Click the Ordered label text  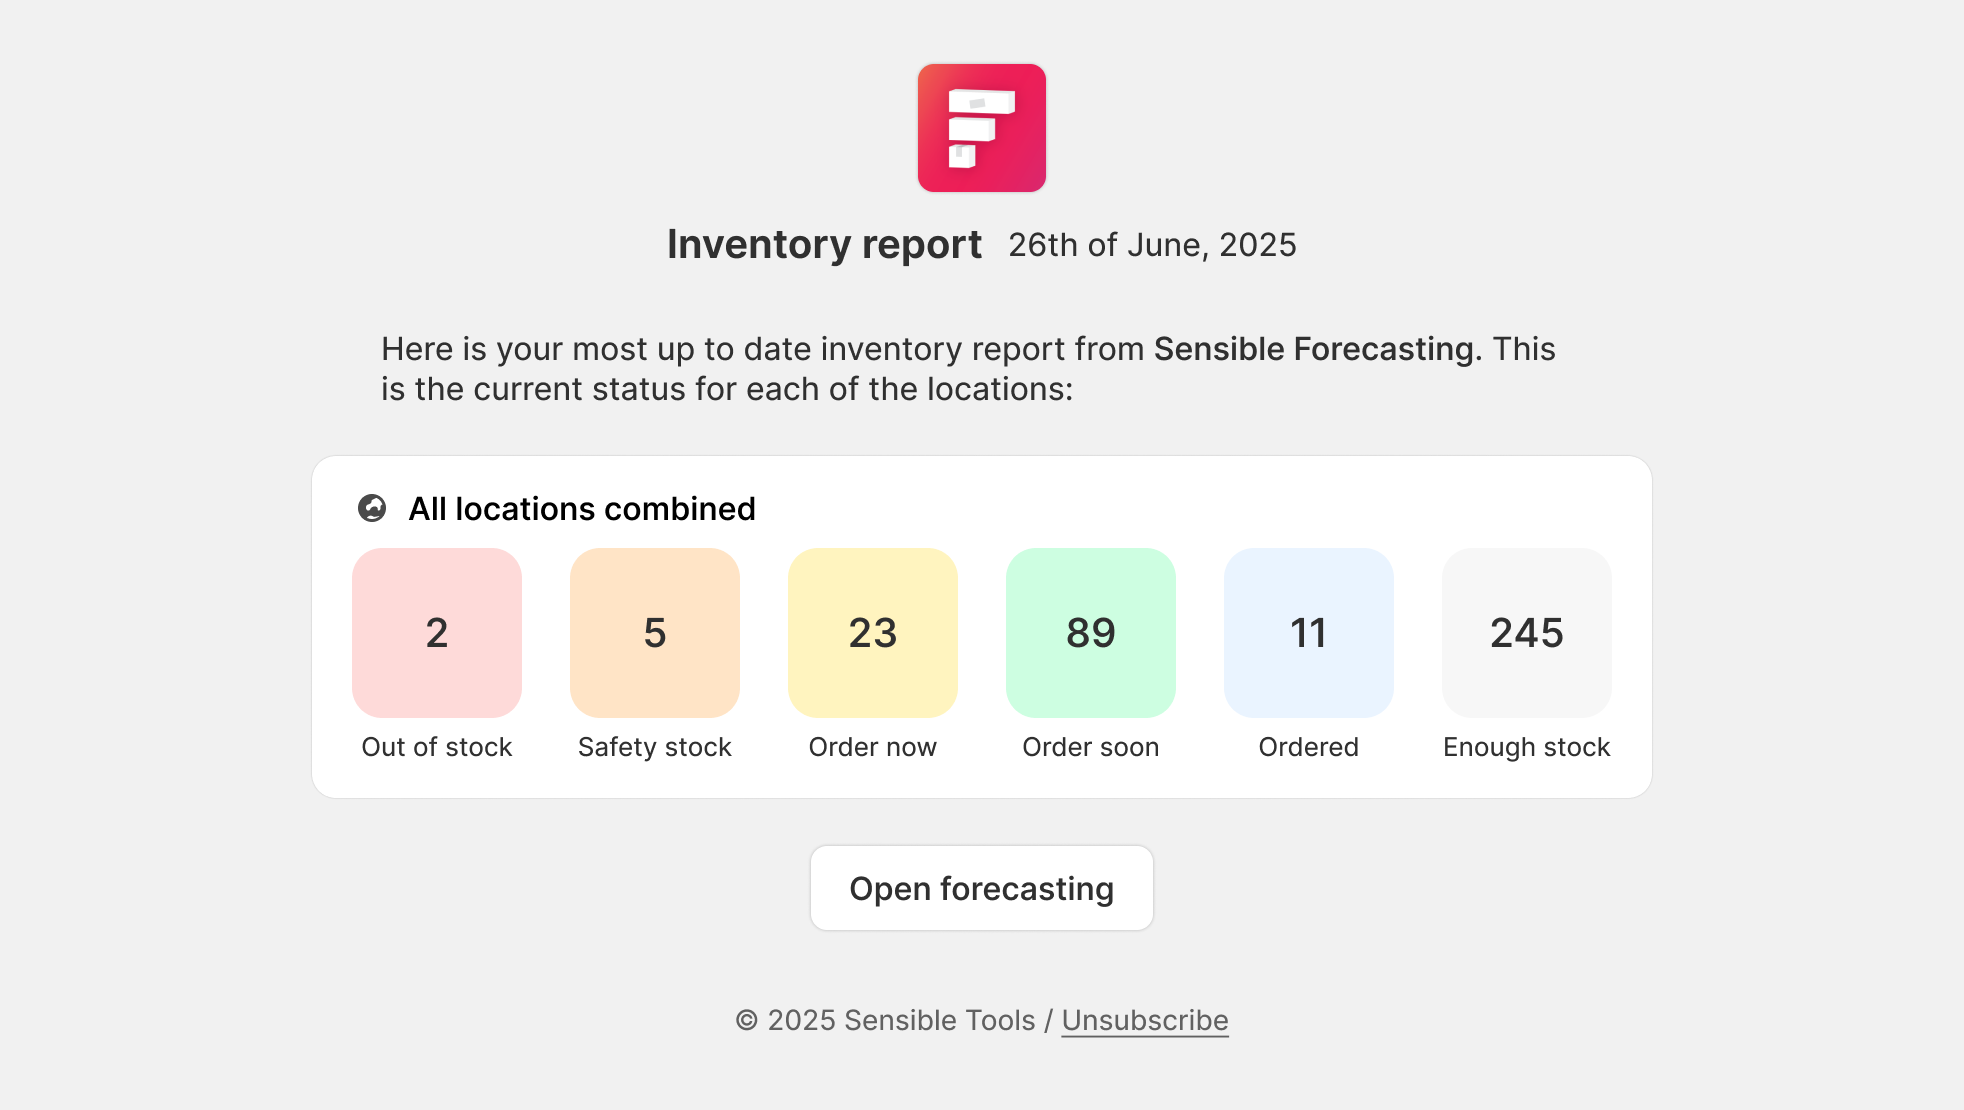[1309, 747]
